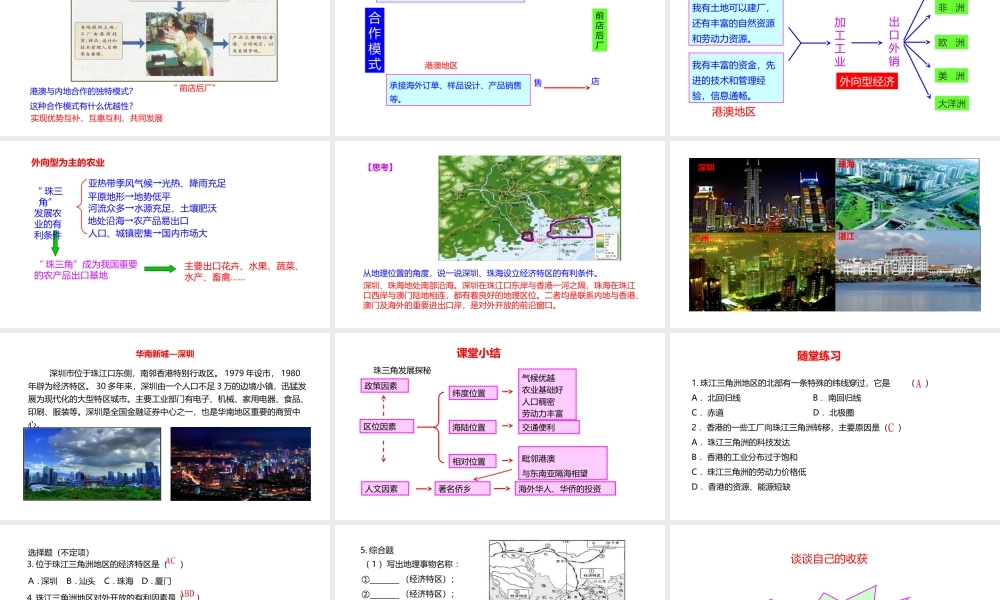Click the blue box starting 我有丰富的资金
The height and width of the screenshot is (600, 1000).
736,80
